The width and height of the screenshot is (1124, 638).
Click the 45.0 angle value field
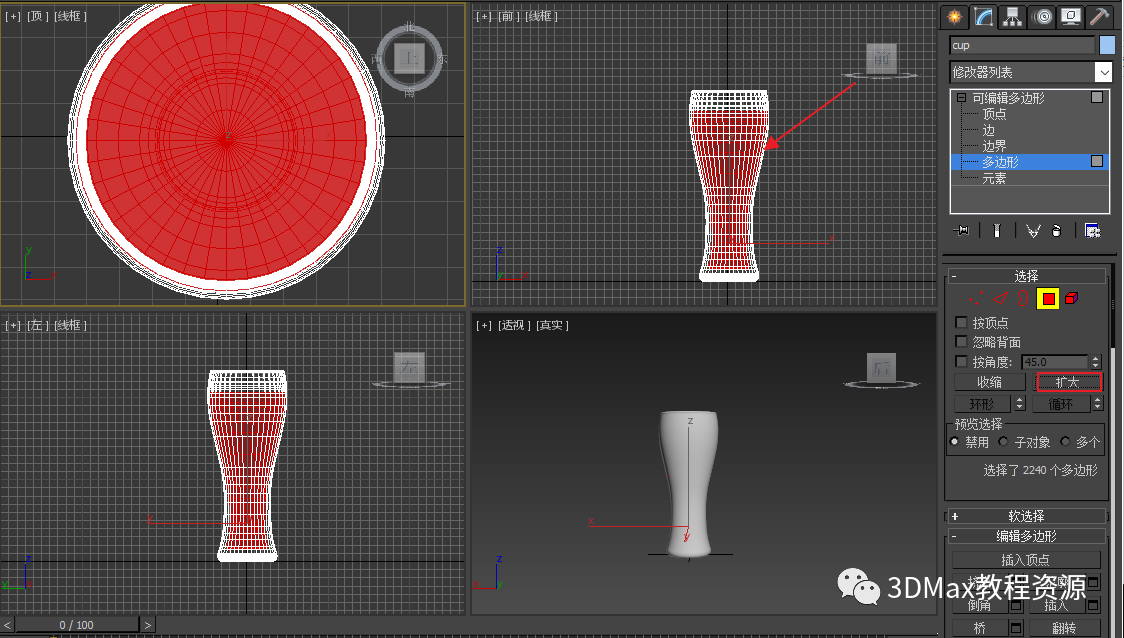(x=1055, y=362)
